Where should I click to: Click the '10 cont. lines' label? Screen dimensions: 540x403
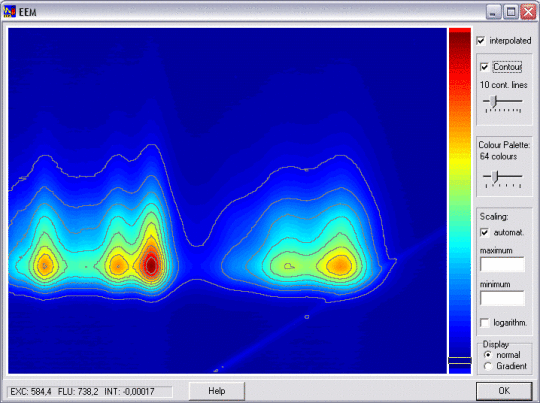coord(503,85)
